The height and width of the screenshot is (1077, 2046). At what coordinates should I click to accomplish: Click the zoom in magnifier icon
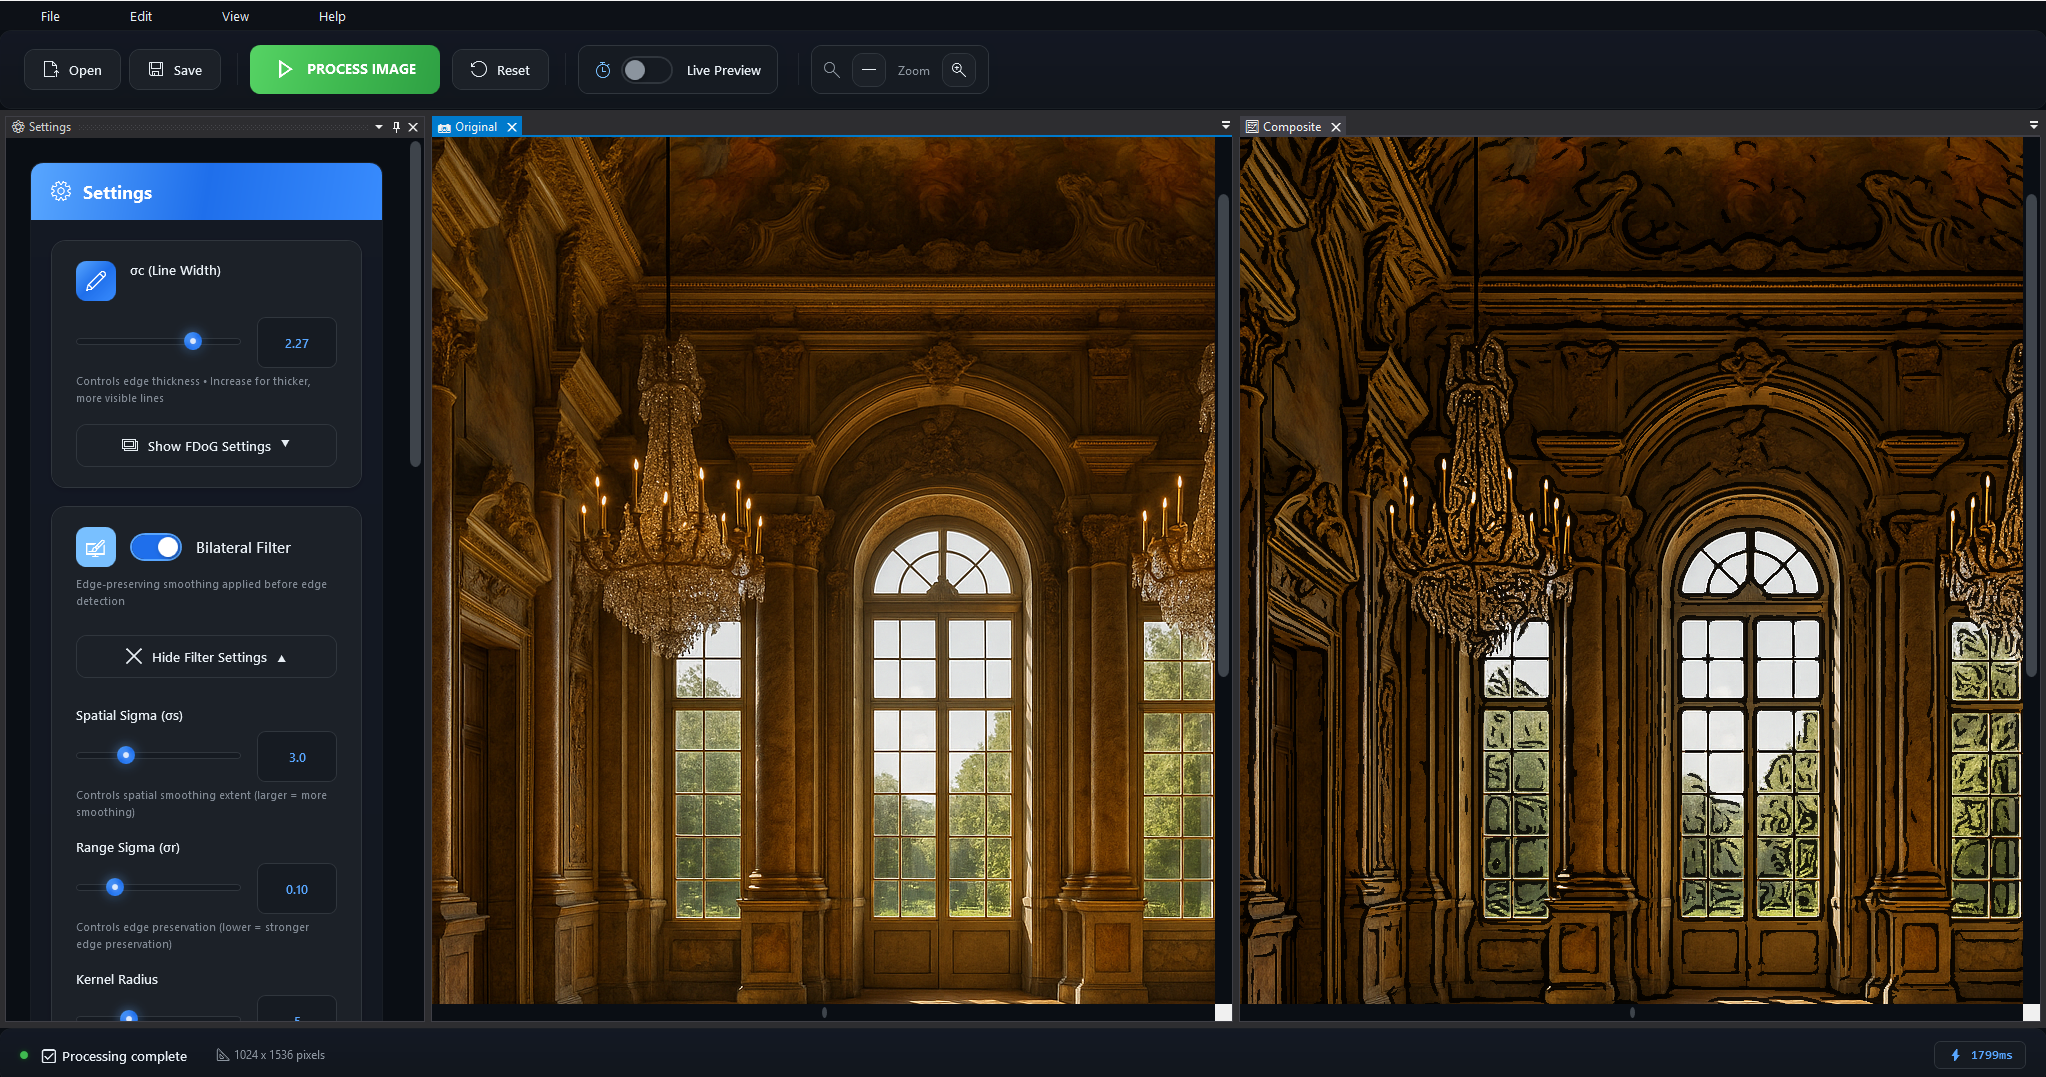(958, 70)
